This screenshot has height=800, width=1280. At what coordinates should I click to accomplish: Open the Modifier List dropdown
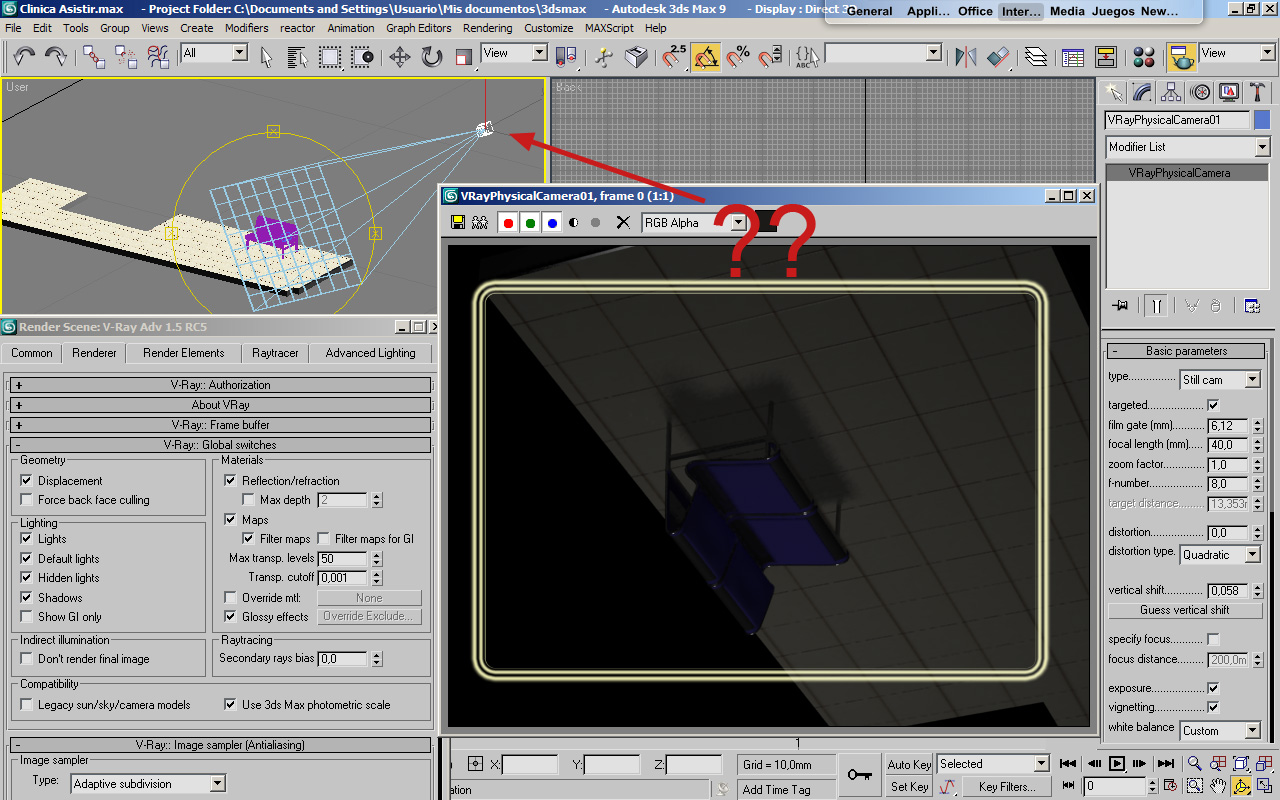(1187, 147)
